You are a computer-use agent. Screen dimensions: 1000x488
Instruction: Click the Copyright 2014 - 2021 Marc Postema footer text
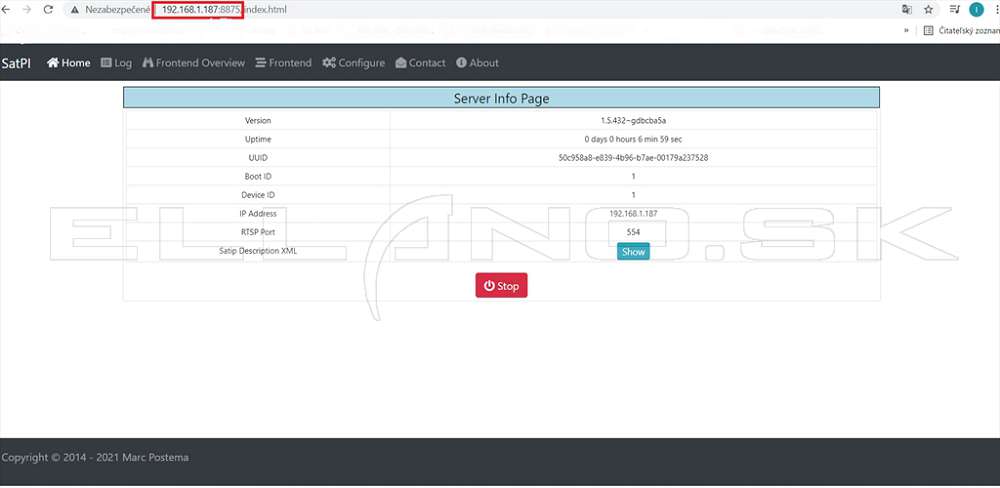[95, 457]
